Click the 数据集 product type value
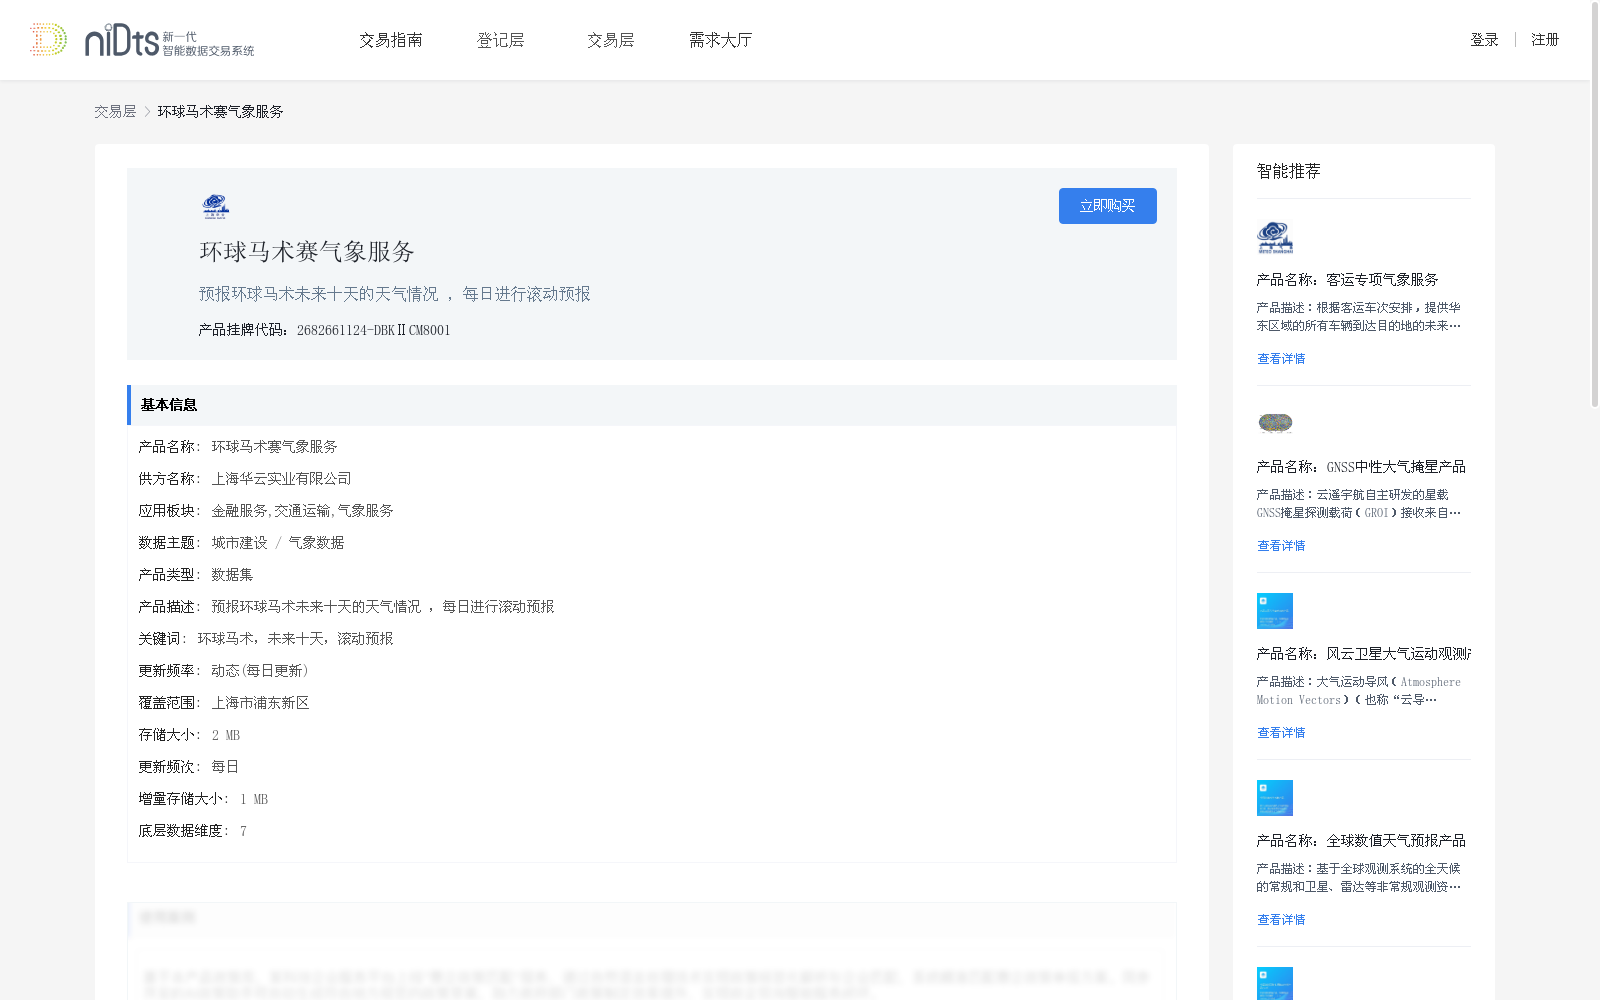Image resolution: width=1600 pixels, height=1000 pixels. click(232, 575)
